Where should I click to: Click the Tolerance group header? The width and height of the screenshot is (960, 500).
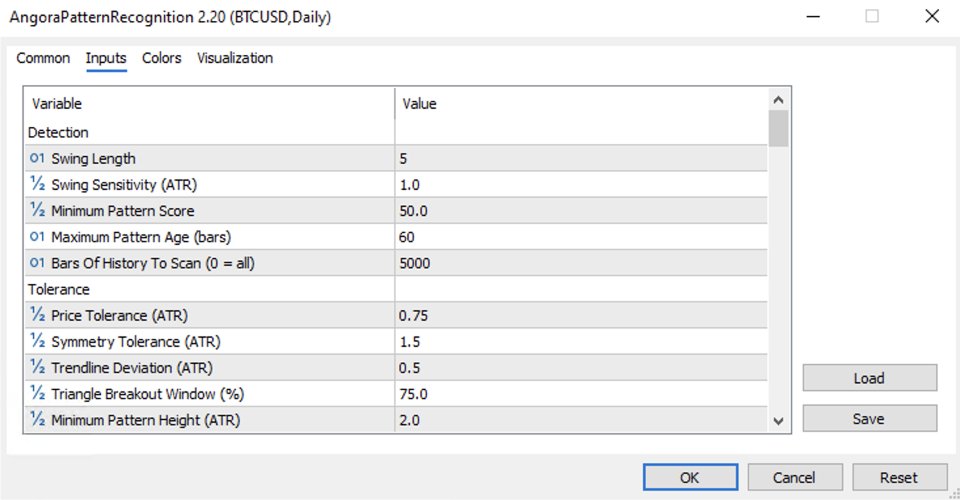(x=59, y=289)
